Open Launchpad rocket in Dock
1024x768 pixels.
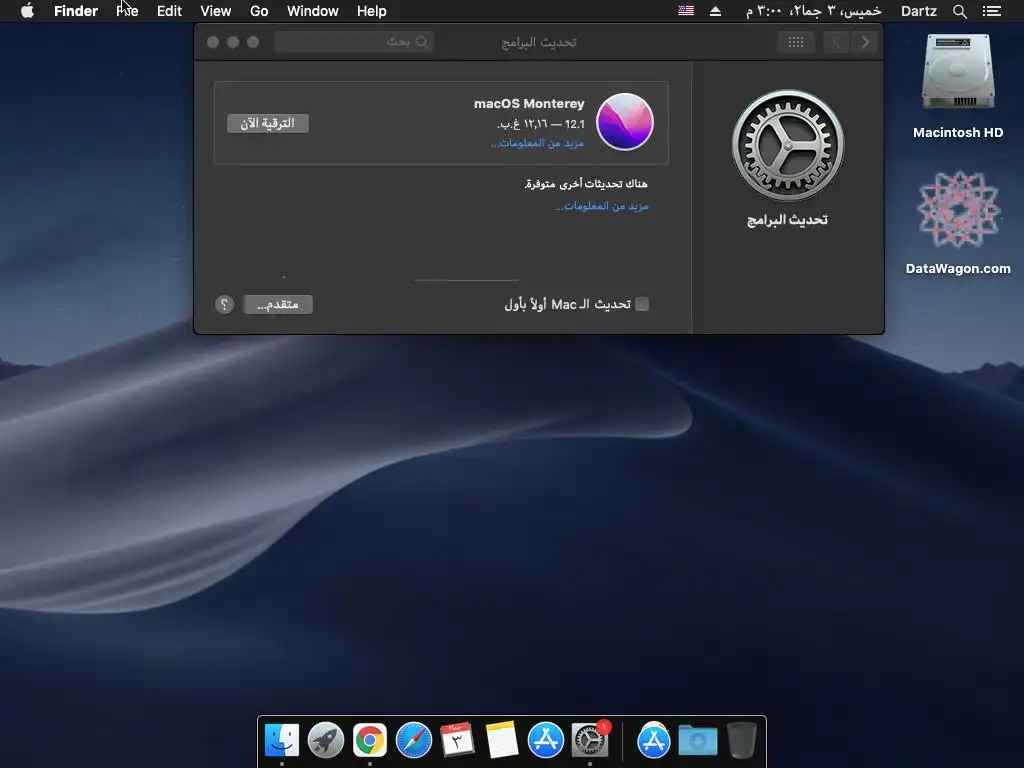click(326, 741)
